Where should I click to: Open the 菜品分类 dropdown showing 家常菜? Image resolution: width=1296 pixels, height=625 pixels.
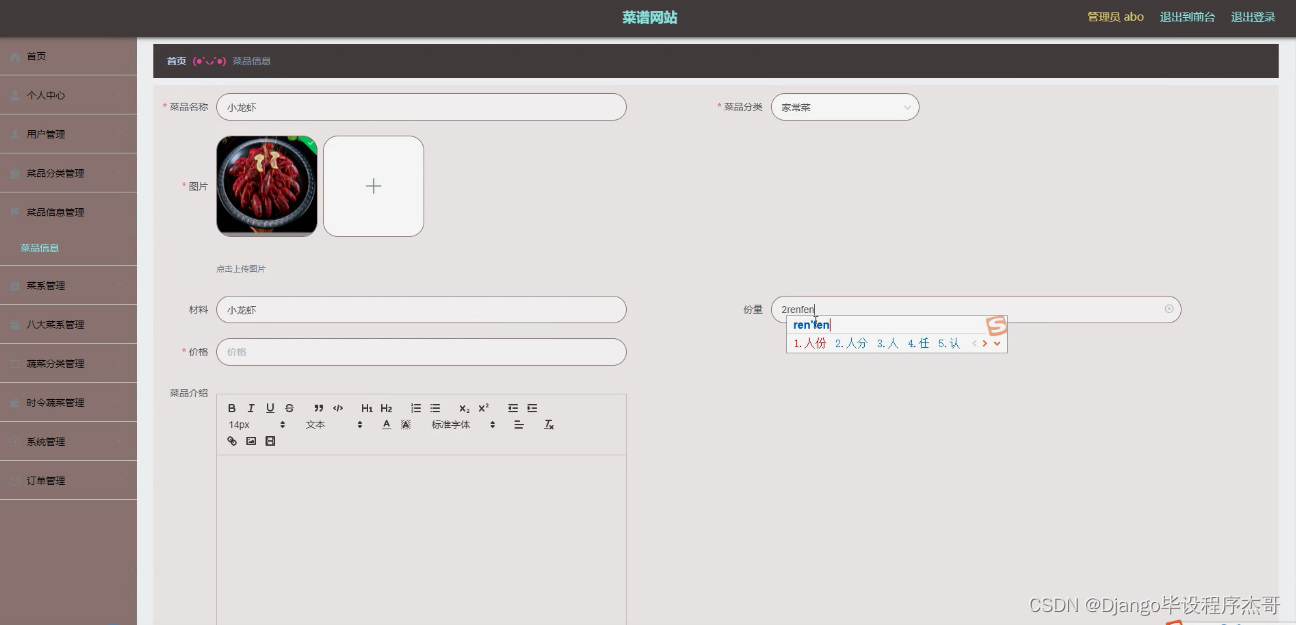(845, 107)
